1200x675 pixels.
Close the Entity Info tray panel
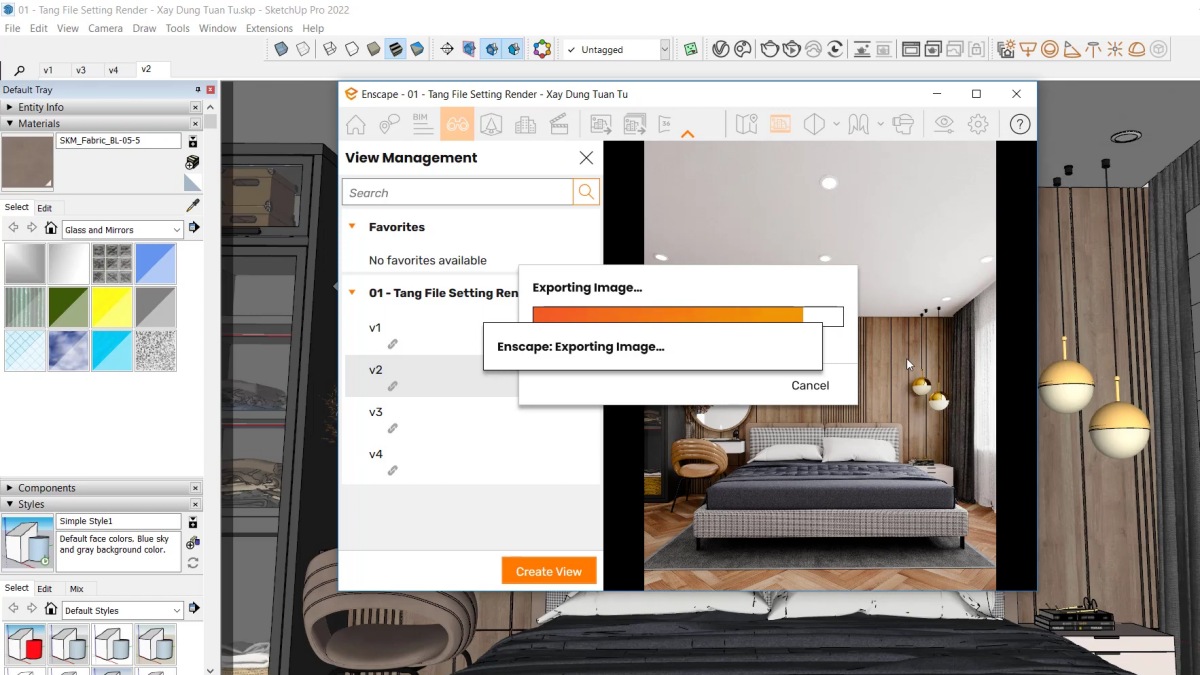[x=196, y=107]
